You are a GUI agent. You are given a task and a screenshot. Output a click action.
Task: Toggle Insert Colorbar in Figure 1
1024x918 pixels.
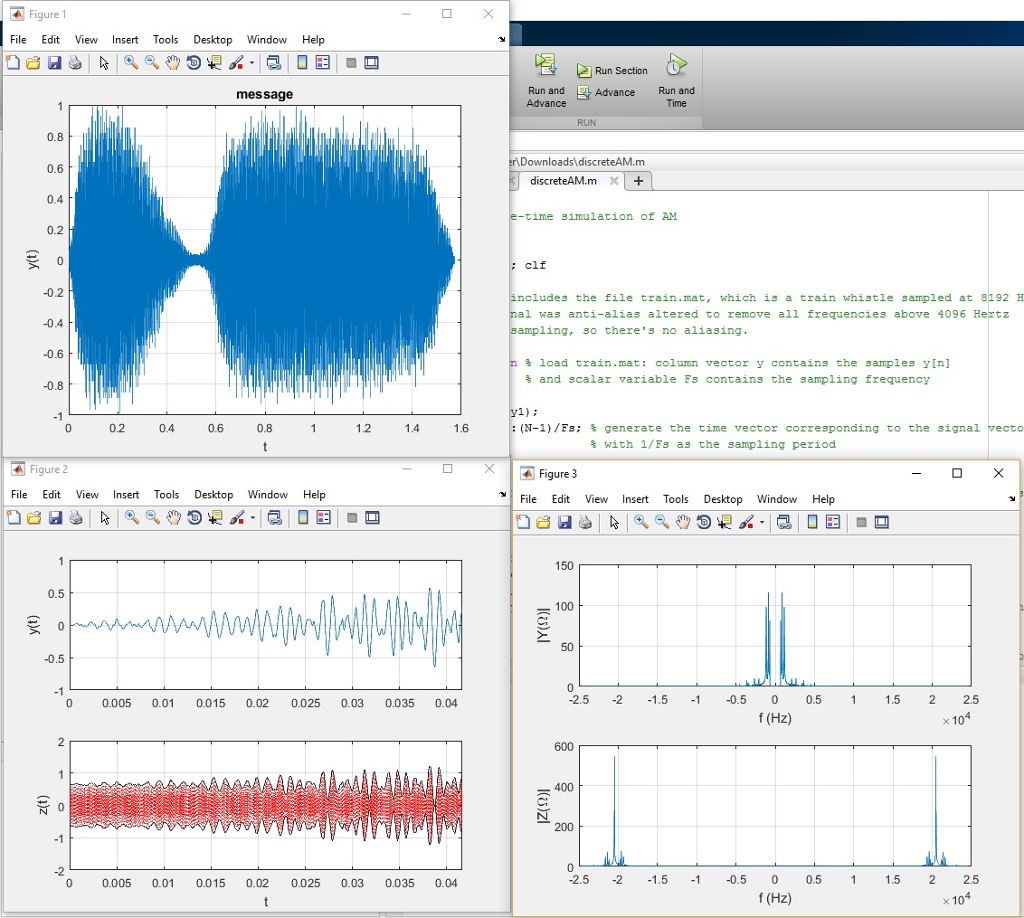pyautogui.click(x=302, y=63)
